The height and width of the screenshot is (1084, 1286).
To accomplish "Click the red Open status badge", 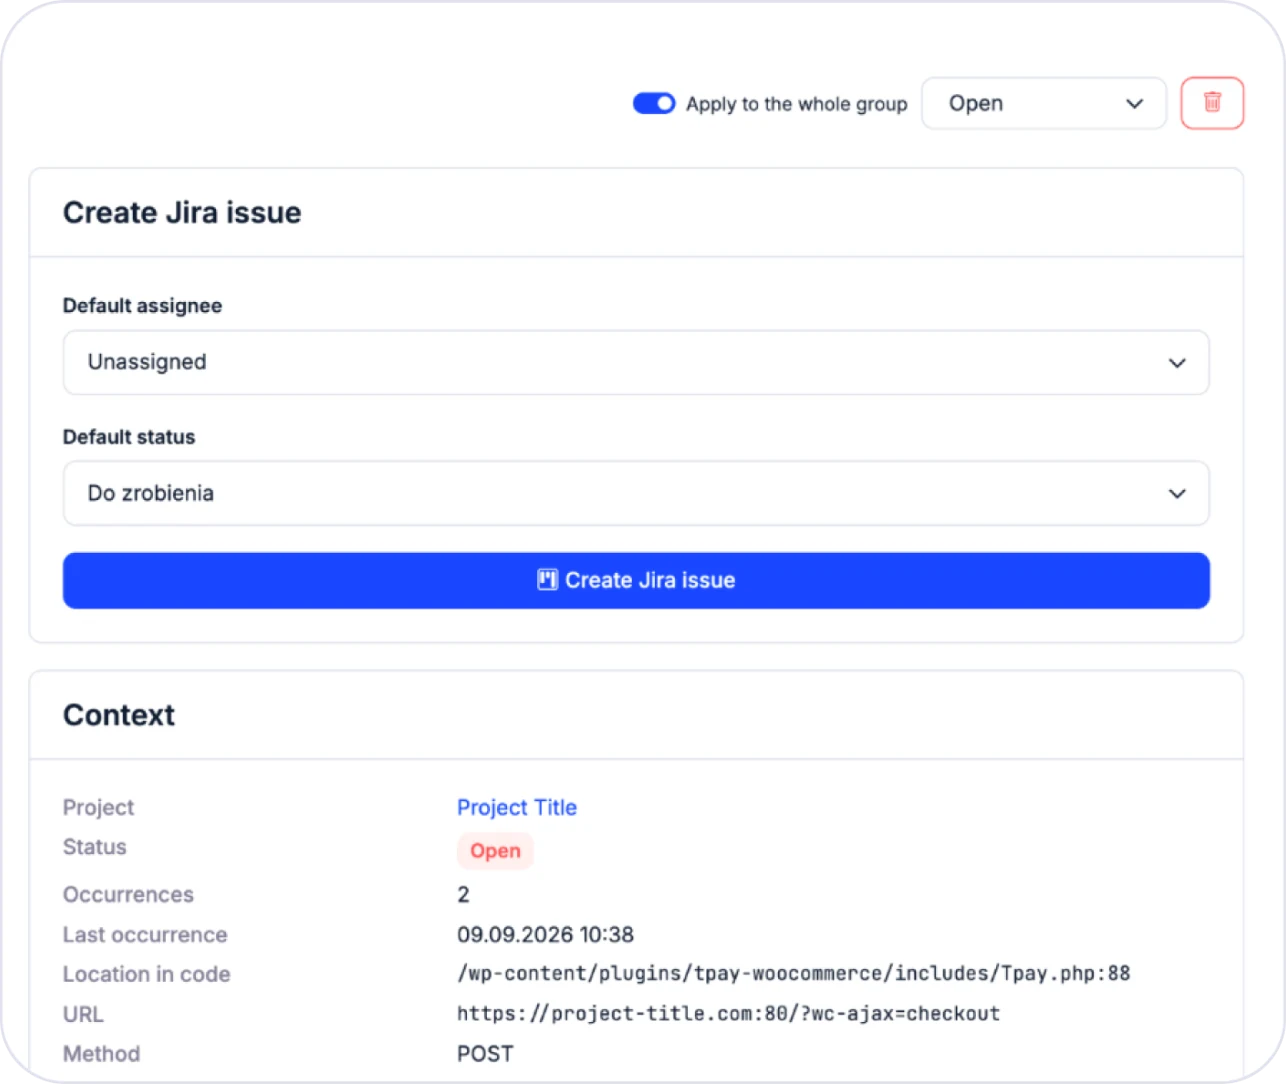I will pyautogui.click(x=495, y=851).
